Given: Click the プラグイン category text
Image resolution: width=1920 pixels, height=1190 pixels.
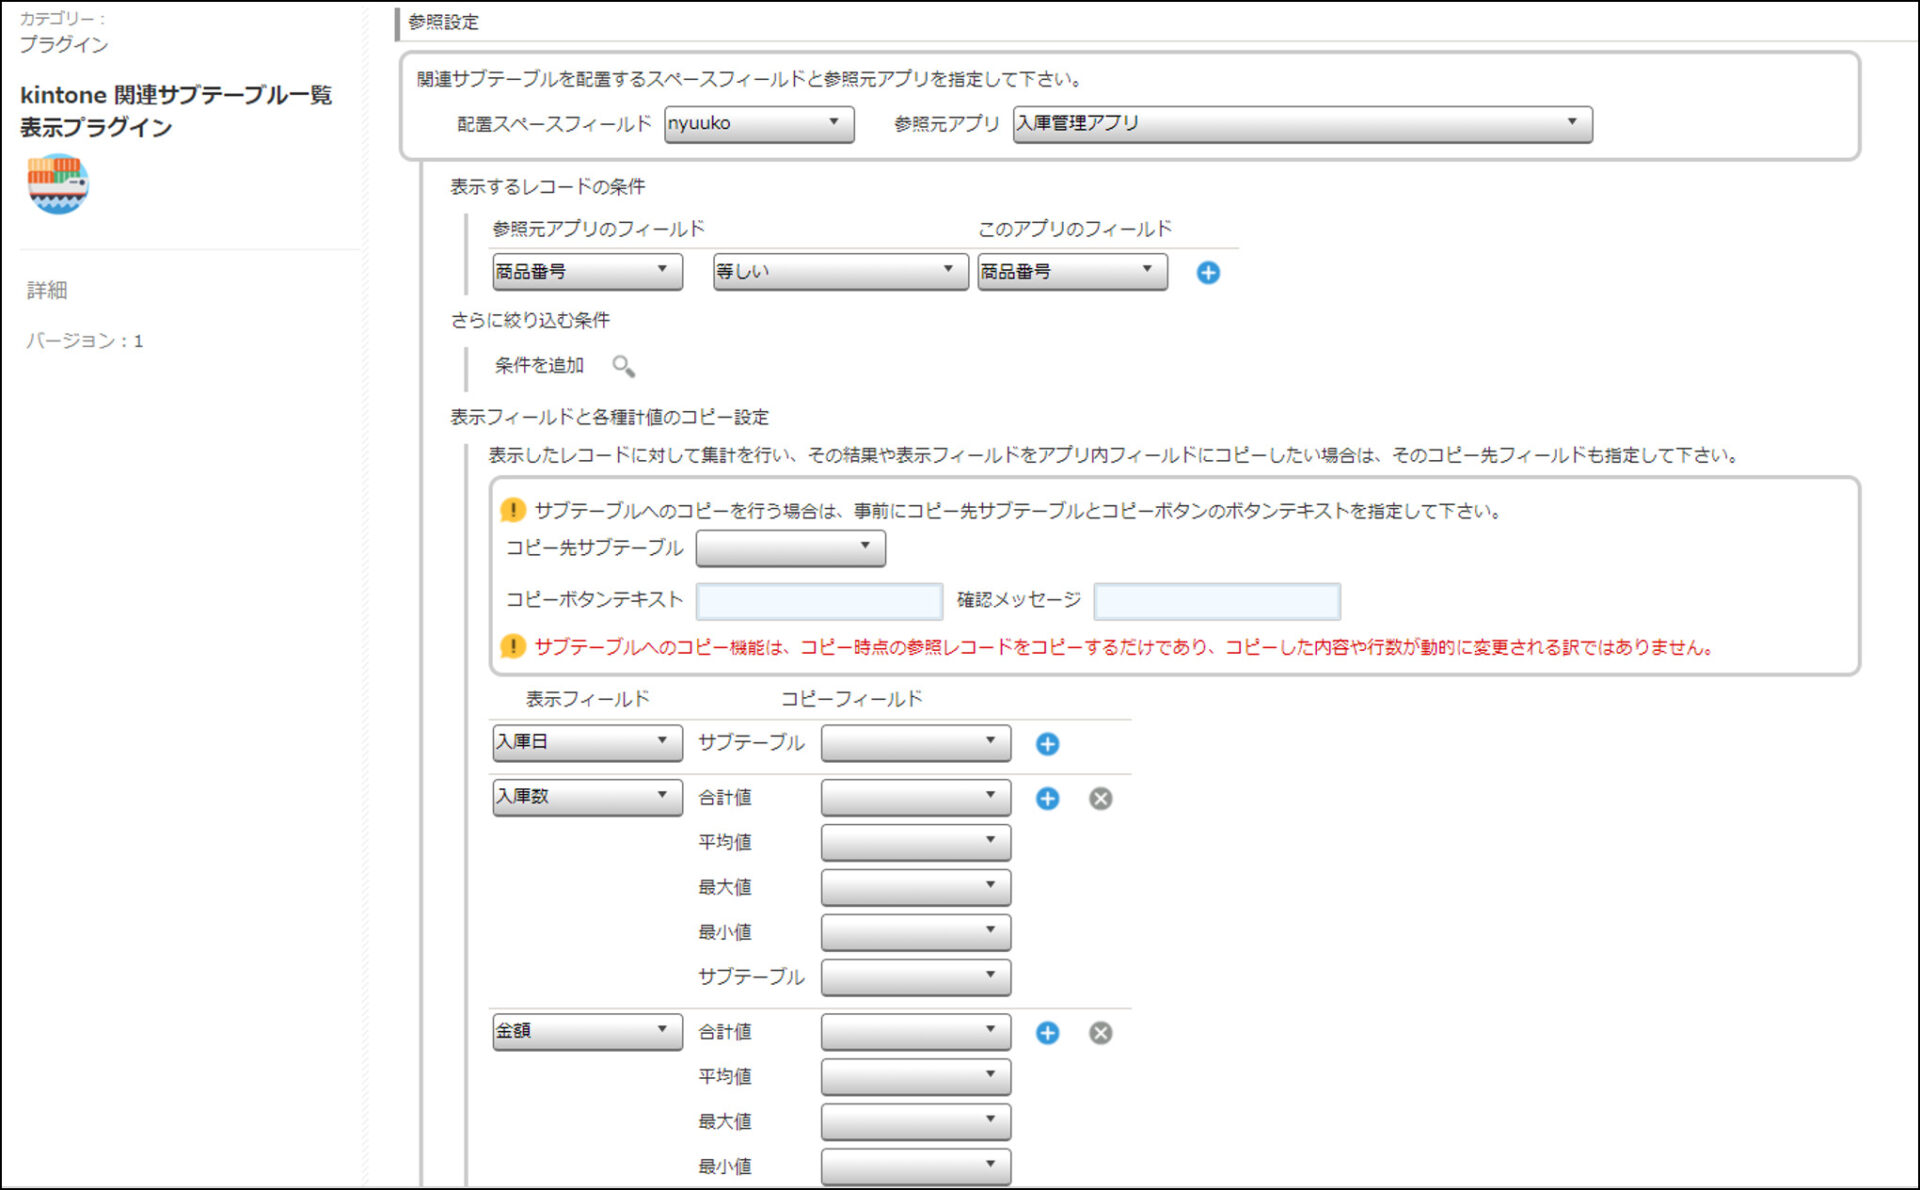Looking at the screenshot, I should point(64,44).
